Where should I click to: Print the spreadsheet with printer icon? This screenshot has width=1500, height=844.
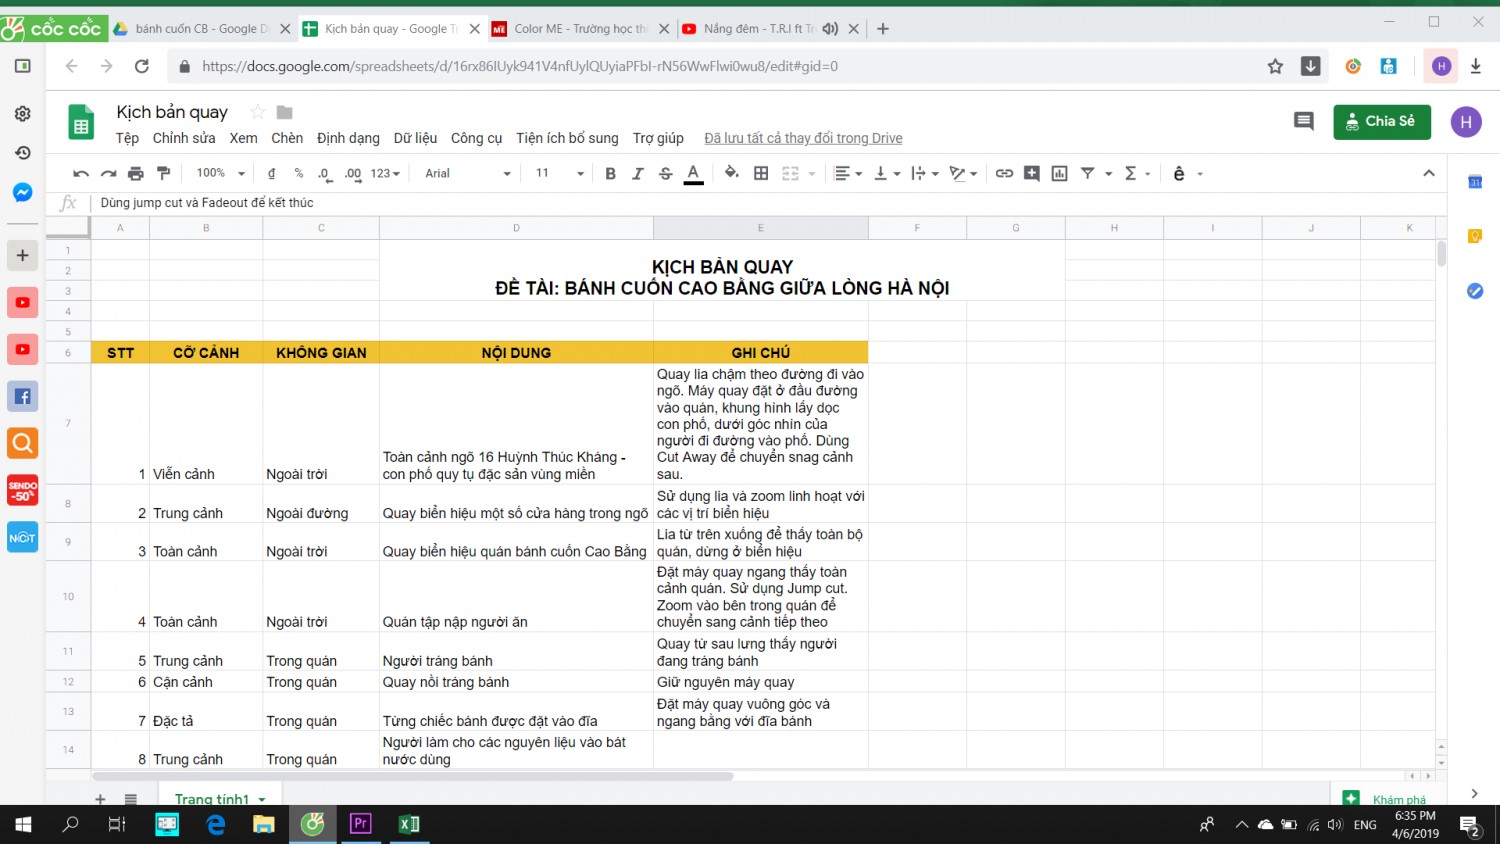tap(136, 174)
